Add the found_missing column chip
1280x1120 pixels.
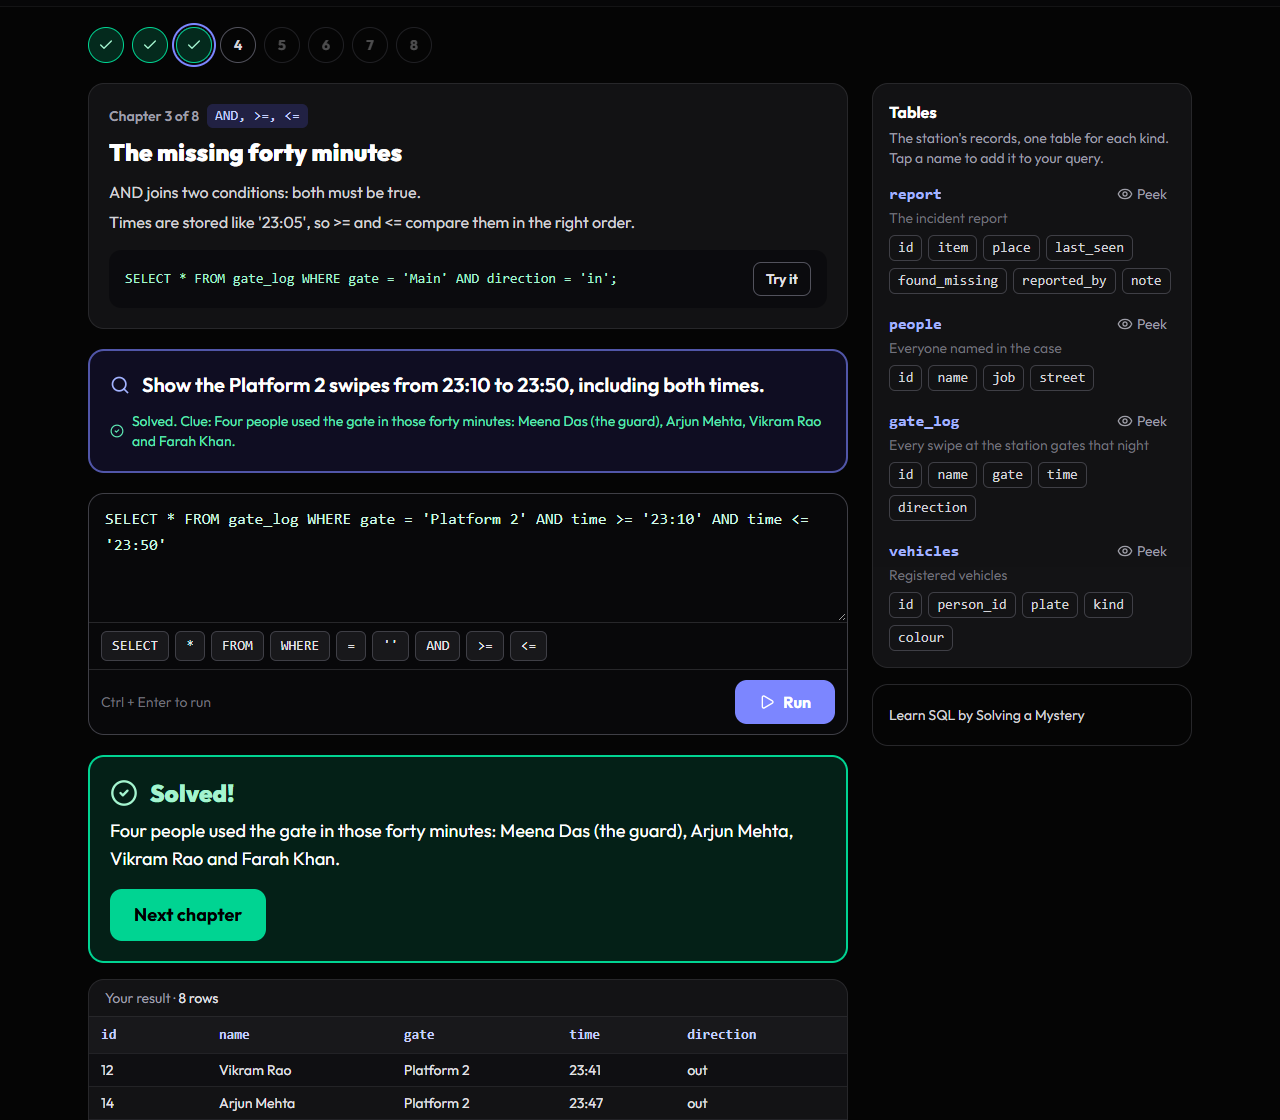(x=948, y=281)
